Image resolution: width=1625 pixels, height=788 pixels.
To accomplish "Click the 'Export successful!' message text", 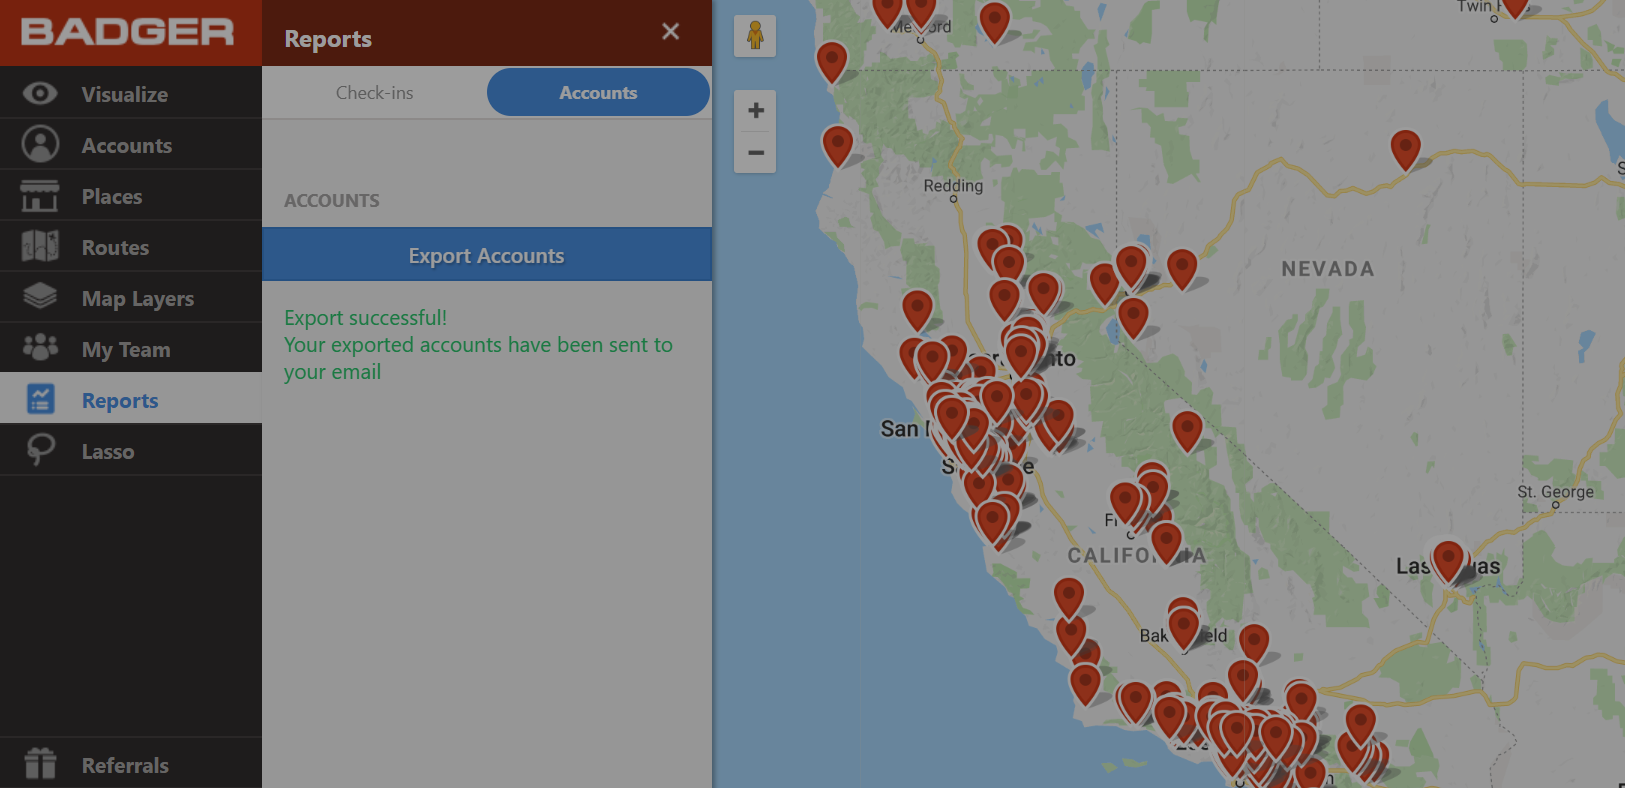I will (x=365, y=317).
